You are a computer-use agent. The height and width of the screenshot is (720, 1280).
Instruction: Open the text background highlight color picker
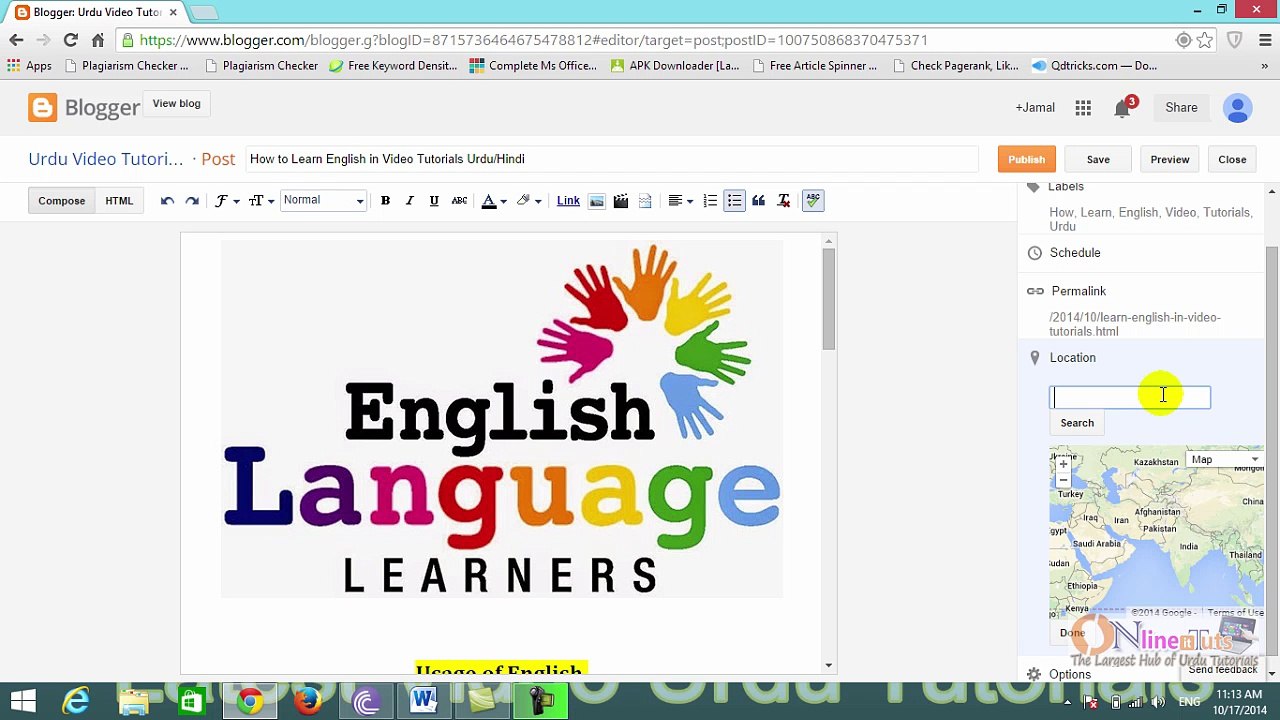(x=528, y=201)
